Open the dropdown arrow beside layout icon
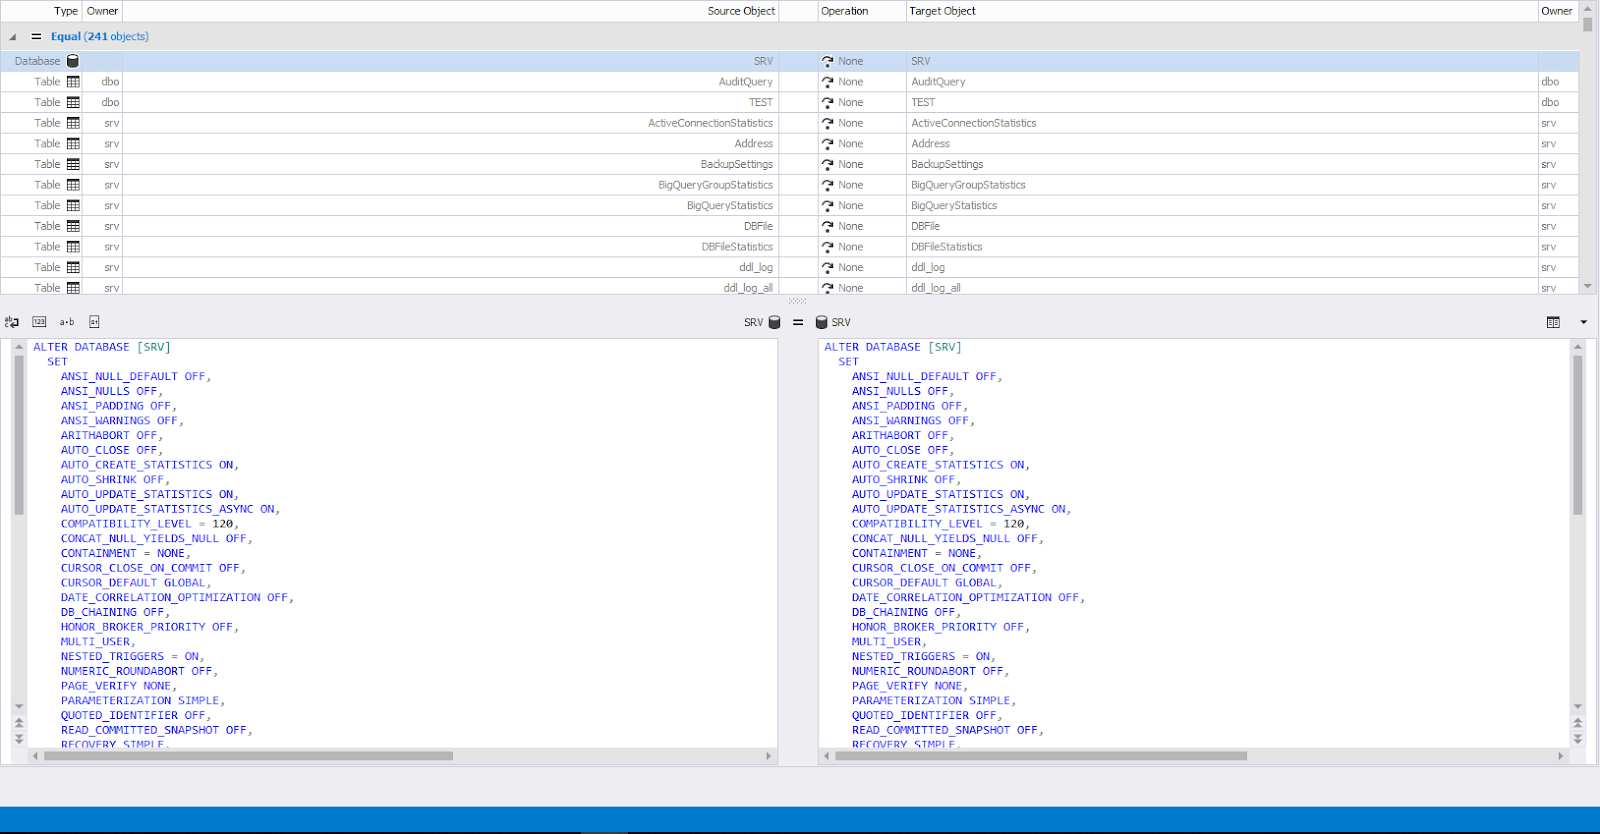 point(1583,322)
